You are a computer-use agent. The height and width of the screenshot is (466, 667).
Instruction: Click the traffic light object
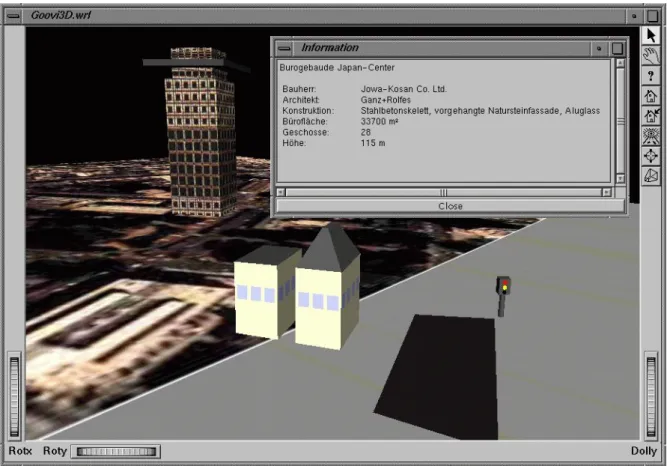click(x=503, y=296)
